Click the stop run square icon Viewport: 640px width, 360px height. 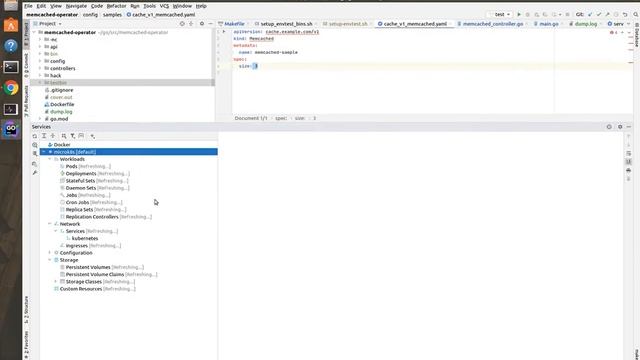pos(567,14)
